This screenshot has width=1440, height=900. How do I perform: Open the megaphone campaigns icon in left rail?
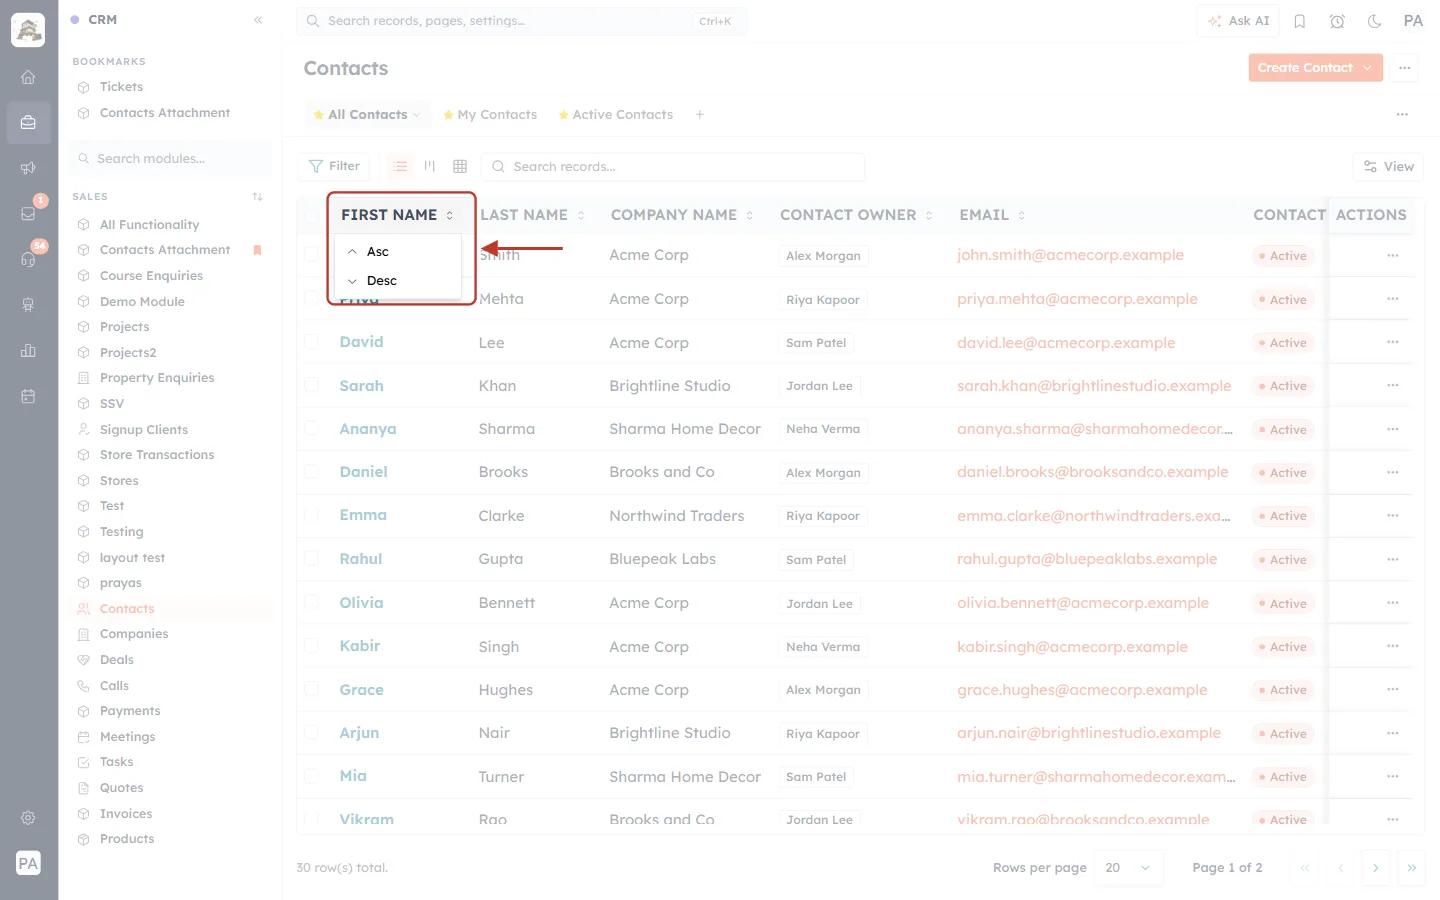tap(28, 168)
